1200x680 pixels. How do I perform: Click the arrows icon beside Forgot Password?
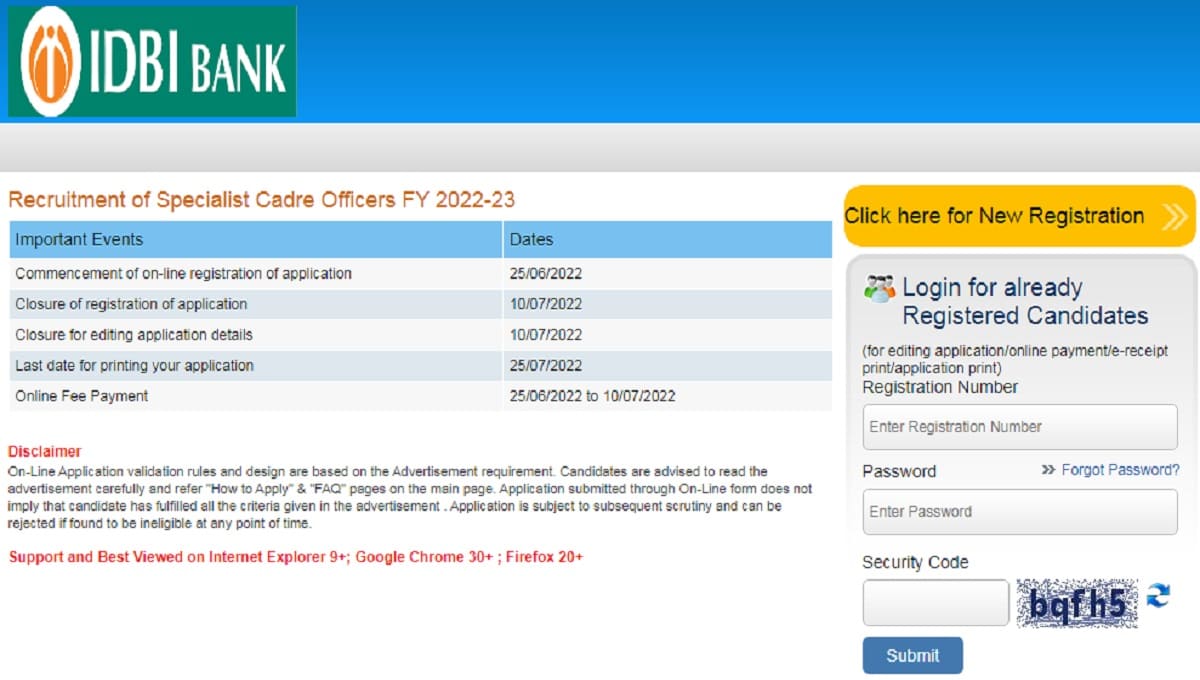pos(1048,470)
